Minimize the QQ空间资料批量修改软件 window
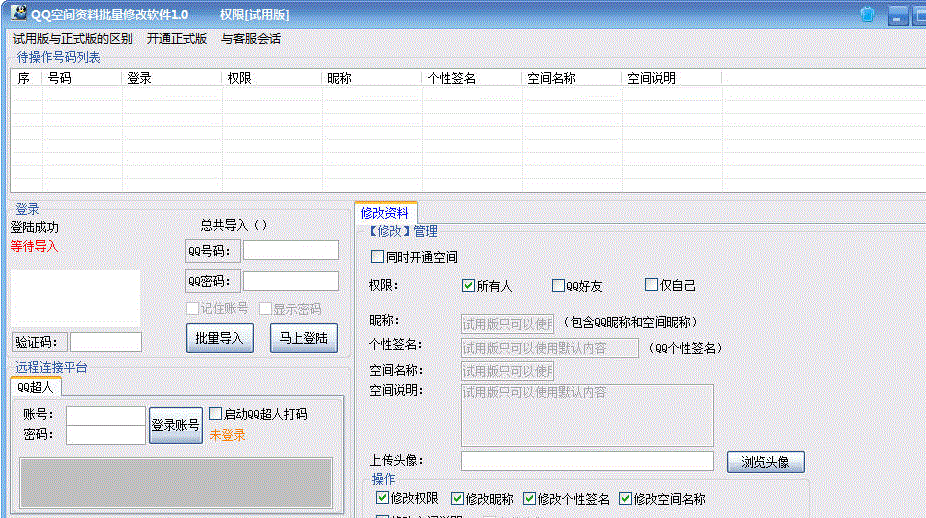 click(x=898, y=15)
